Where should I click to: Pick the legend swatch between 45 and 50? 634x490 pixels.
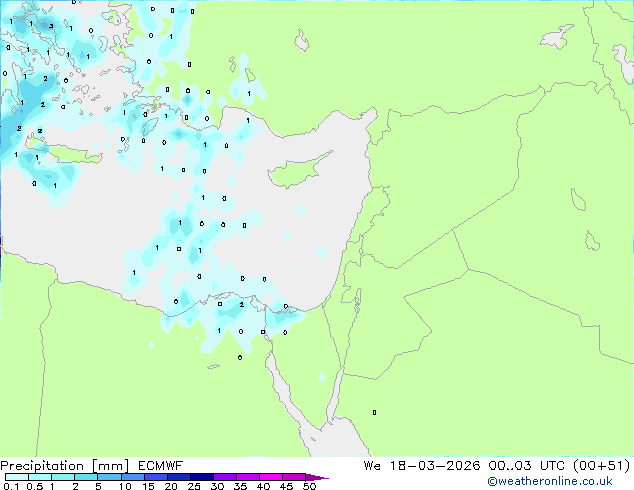click(x=294, y=477)
